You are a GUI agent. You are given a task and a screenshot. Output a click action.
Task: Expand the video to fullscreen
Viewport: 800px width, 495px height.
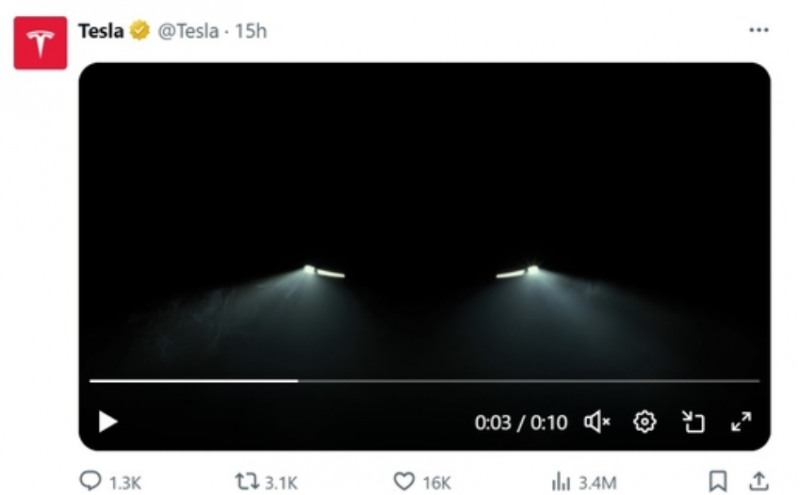click(x=741, y=422)
